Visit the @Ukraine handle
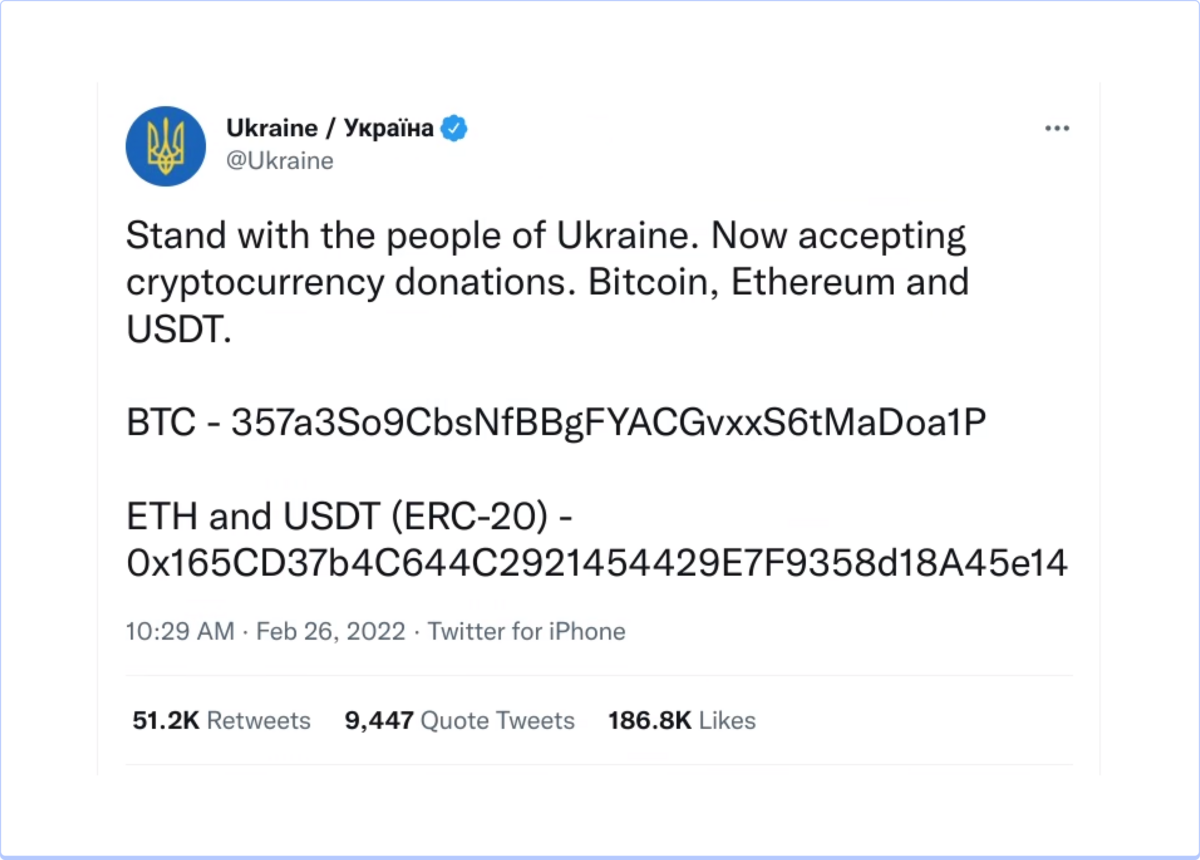Viewport: 1200px width, 860px height. click(x=280, y=160)
